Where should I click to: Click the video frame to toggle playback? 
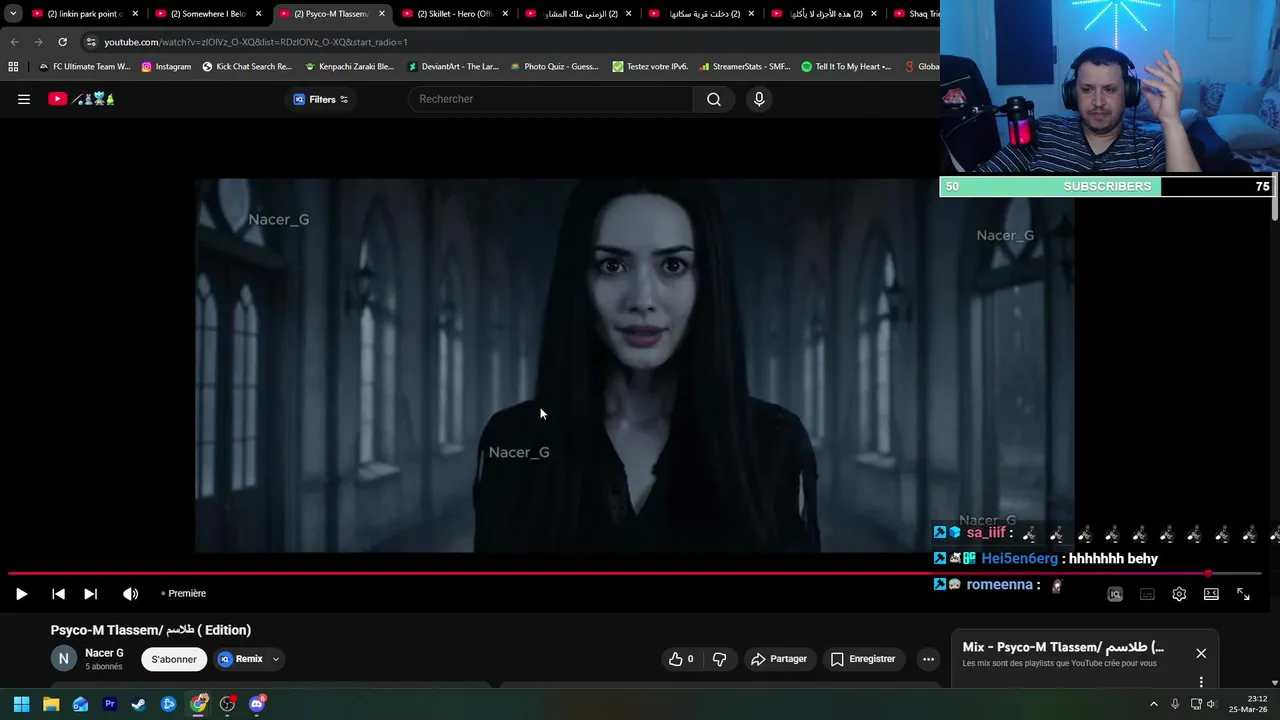pyautogui.click(x=634, y=365)
